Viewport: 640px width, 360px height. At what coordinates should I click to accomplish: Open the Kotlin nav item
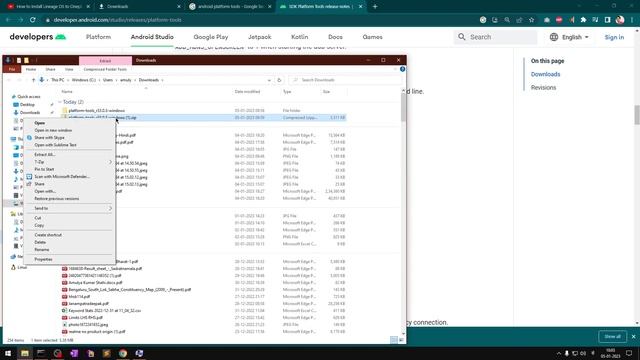click(300, 37)
